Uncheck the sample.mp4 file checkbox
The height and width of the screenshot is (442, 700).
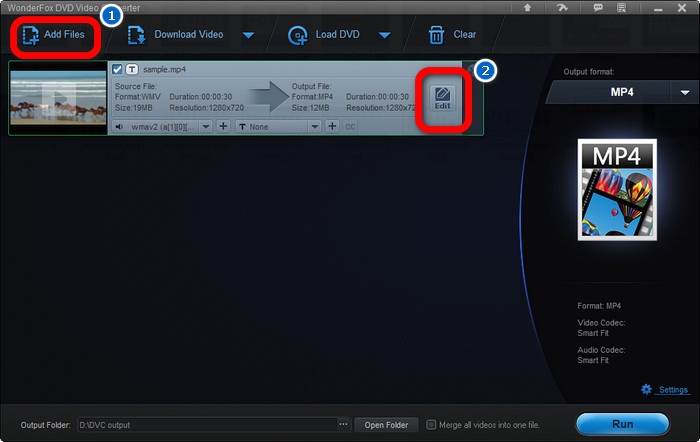(x=117, y=69)
